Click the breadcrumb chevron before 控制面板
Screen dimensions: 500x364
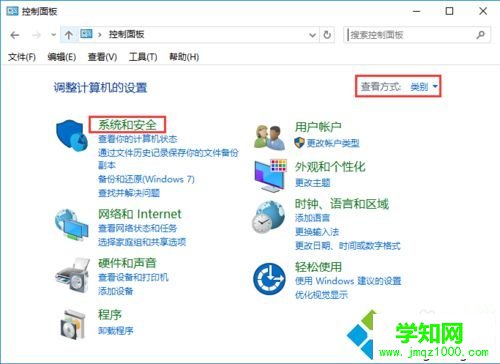[99, 34]
